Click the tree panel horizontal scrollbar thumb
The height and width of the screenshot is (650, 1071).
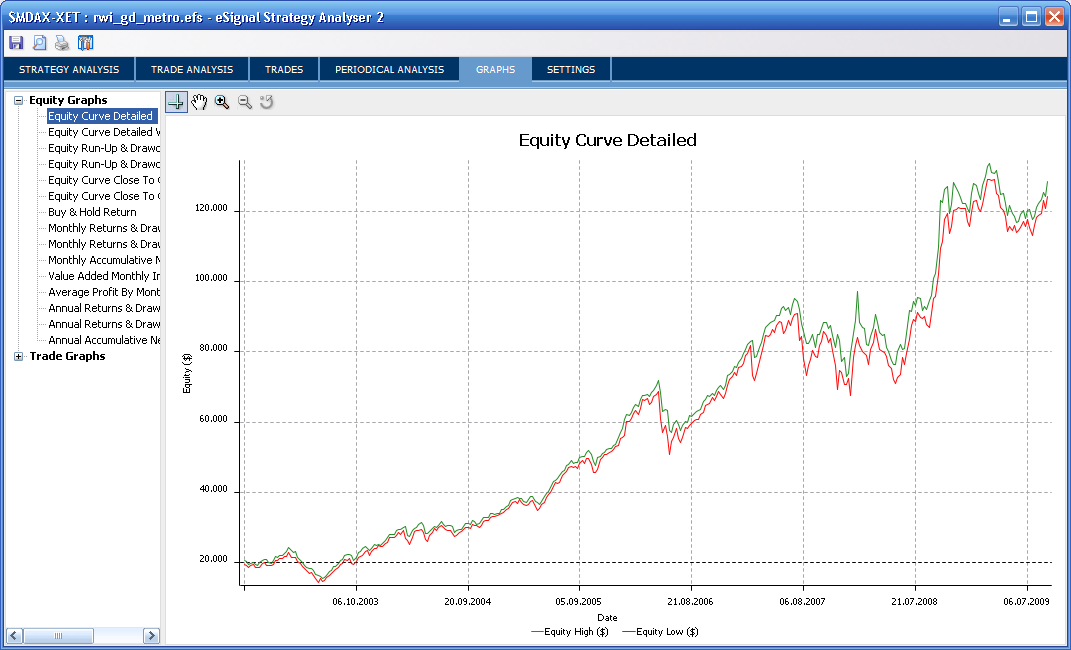[x=58, y=636]
